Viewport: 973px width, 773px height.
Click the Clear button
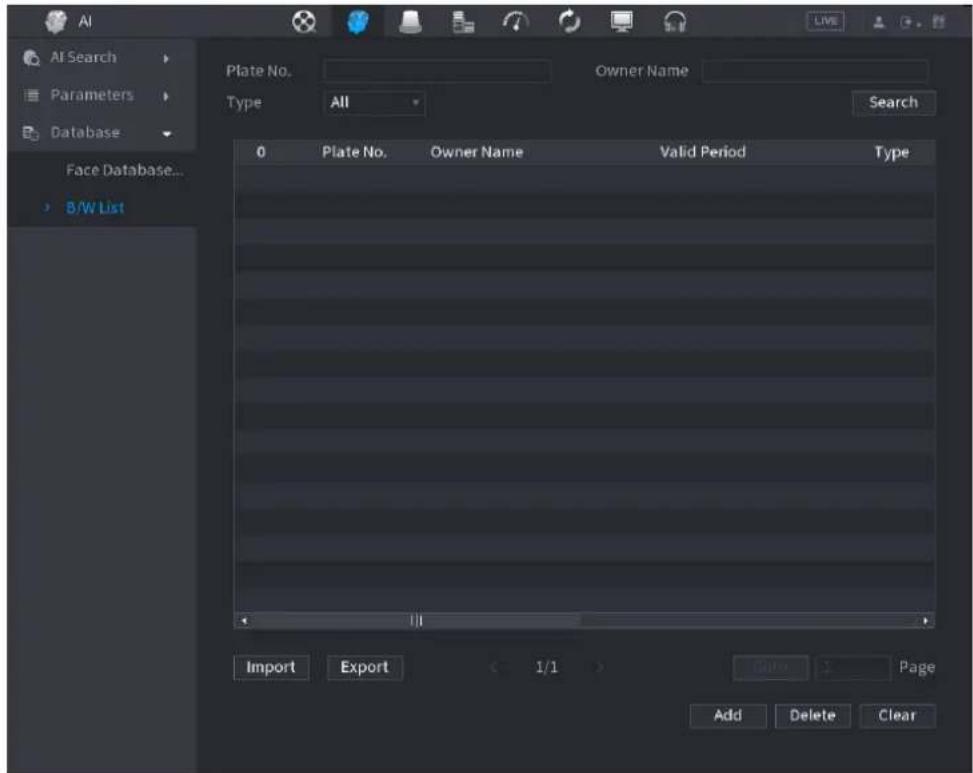[x=897, y=715]
